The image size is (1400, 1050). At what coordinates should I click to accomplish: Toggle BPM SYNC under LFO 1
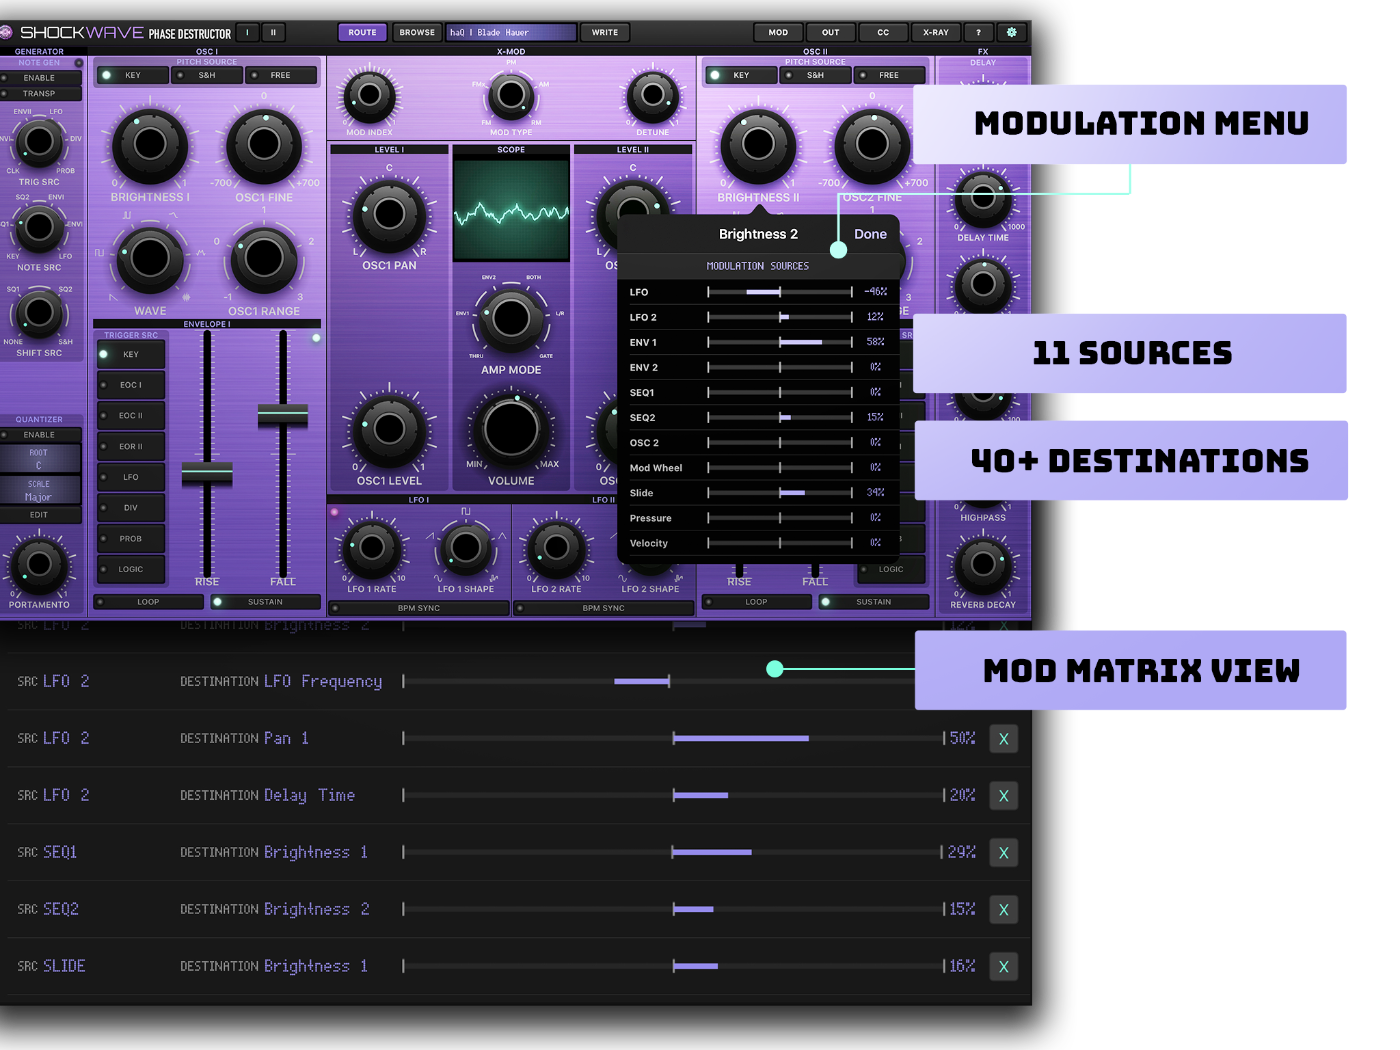click(419, 608)
